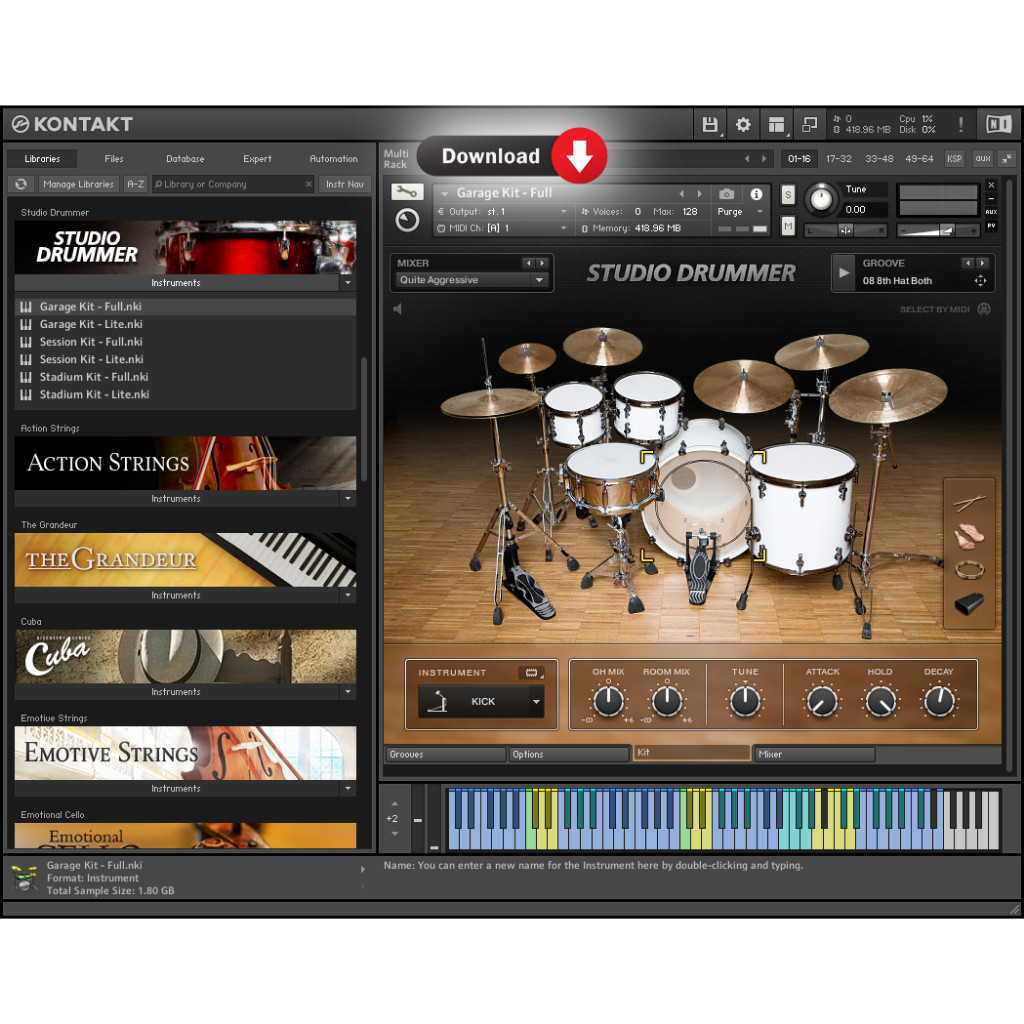Click next groove arrow in GROOVE box

[x=983, y=263]
